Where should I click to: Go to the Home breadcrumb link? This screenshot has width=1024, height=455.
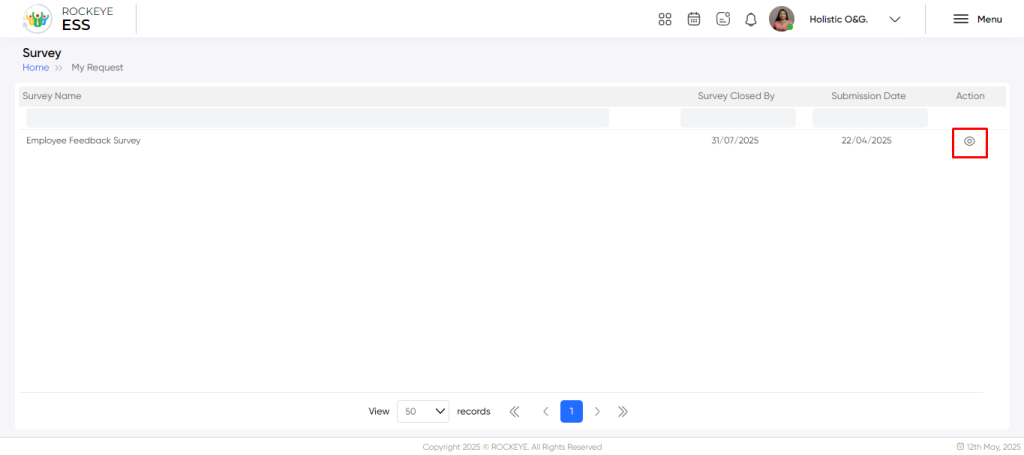click(x=35, y=67)
